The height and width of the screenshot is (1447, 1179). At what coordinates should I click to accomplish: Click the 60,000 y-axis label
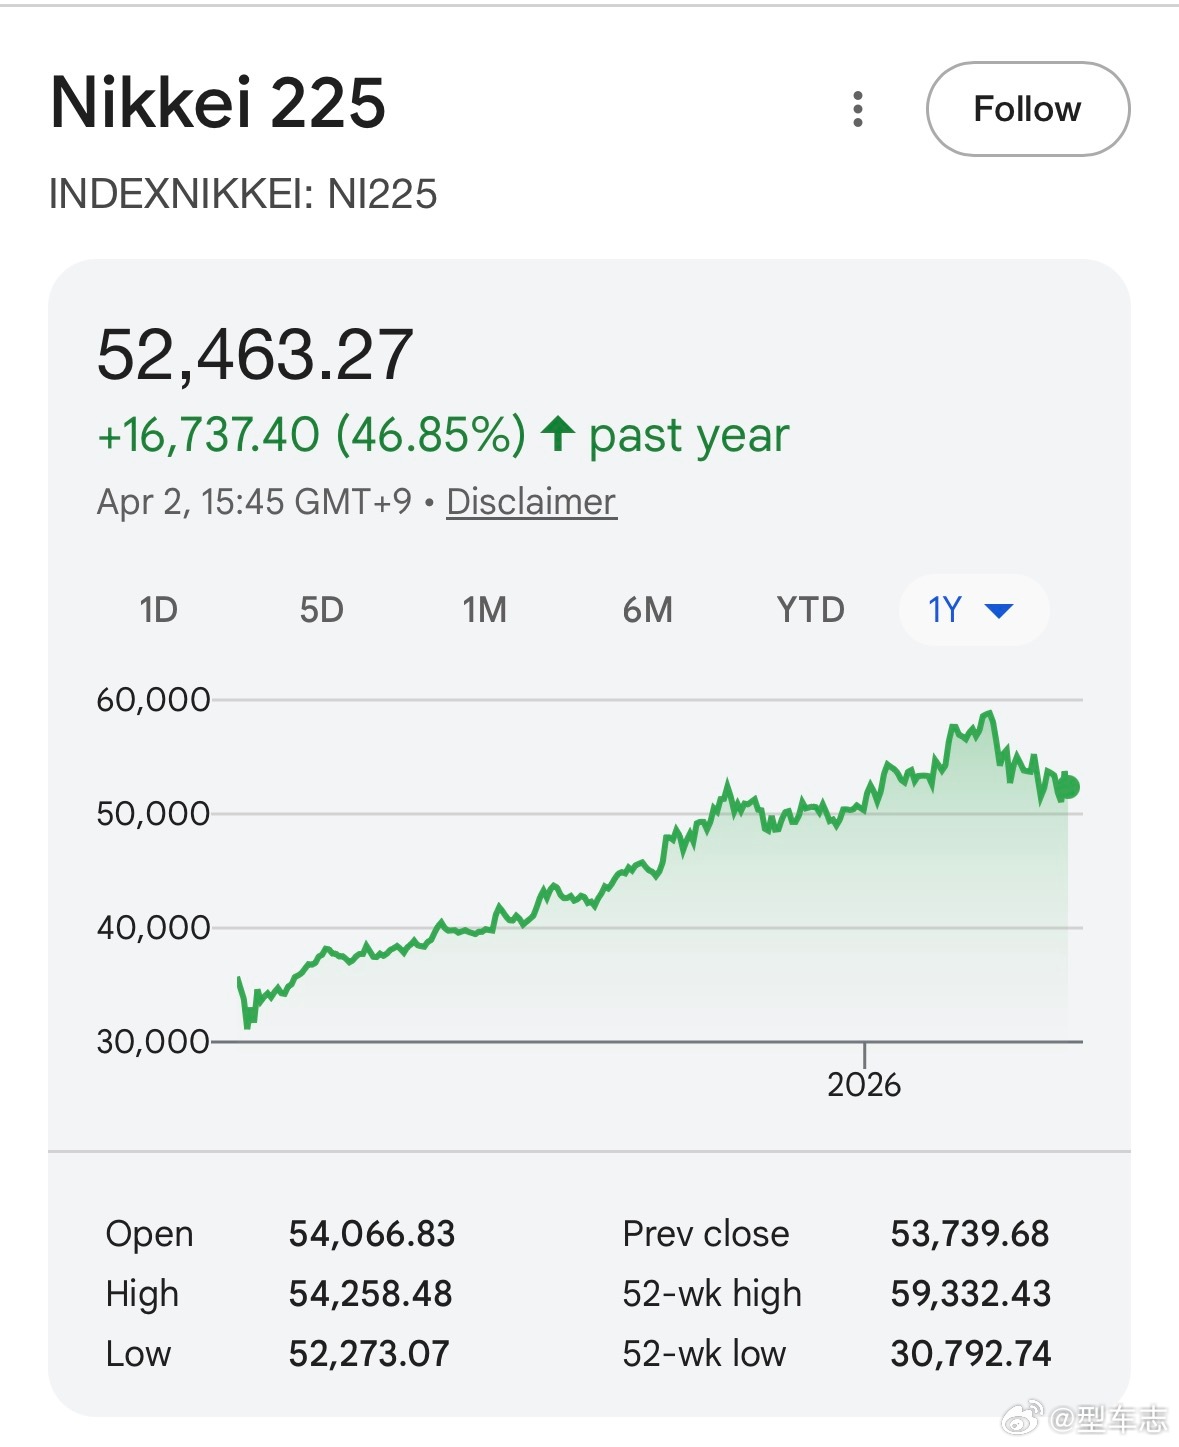[153, 699]
